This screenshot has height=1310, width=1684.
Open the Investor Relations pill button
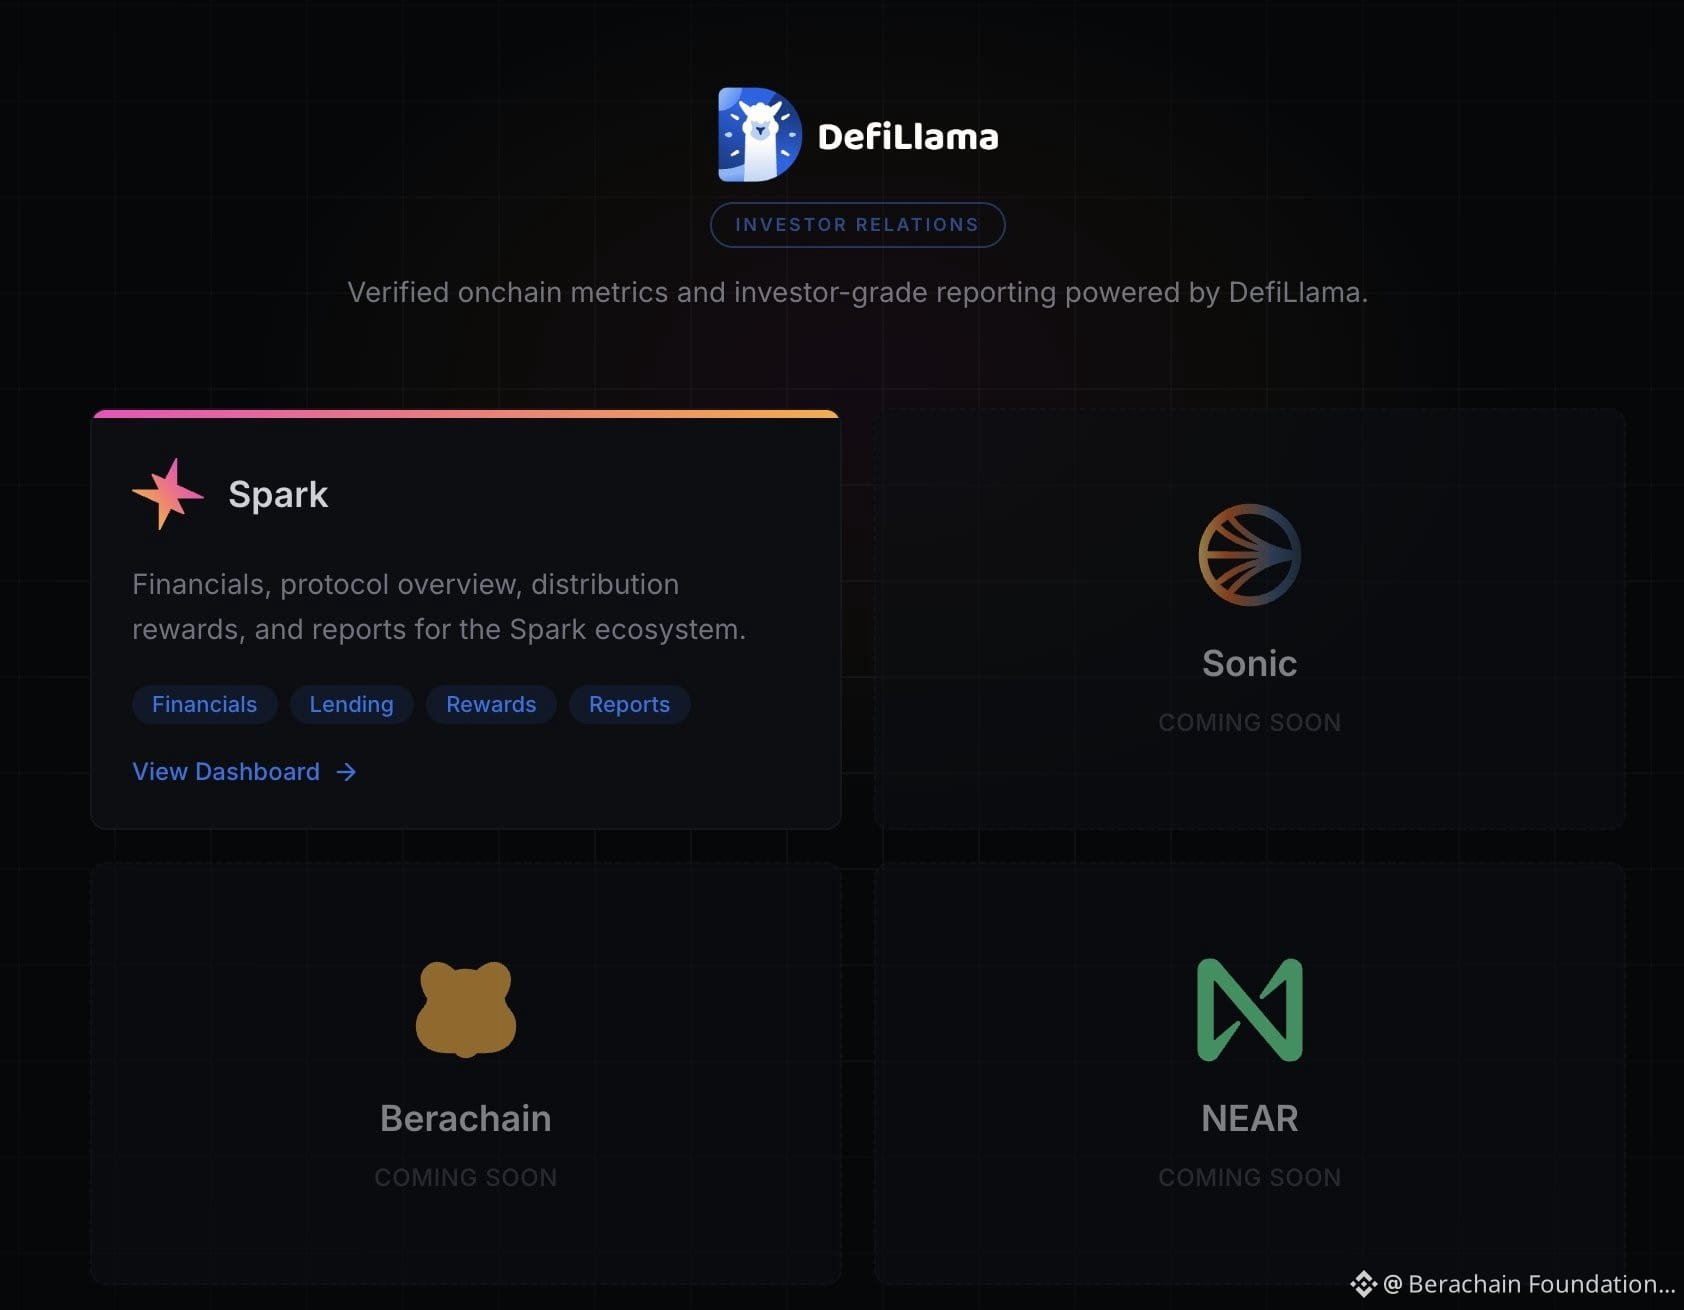click(x=857, y=225)
